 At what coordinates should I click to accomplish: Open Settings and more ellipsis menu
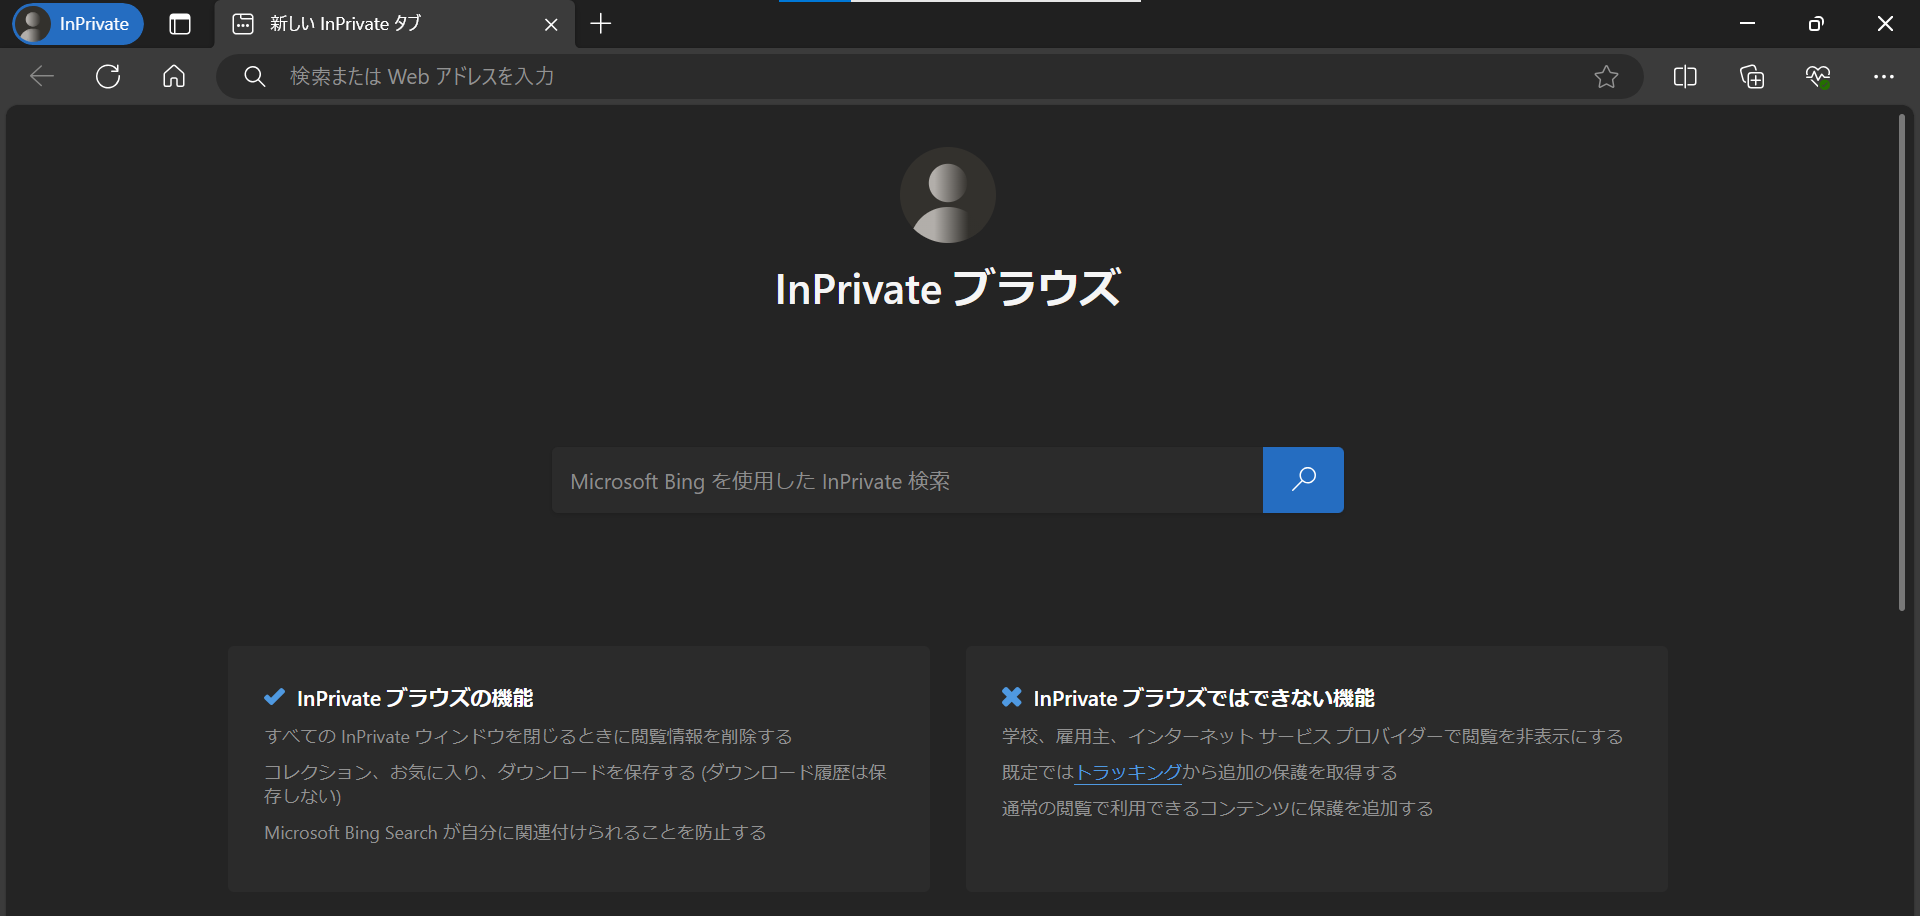1884,76
